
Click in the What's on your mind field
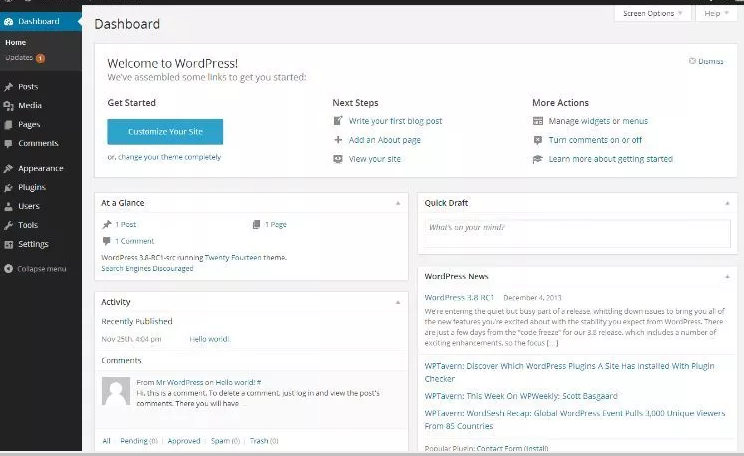pyautogui.click(x=577, y=233)
